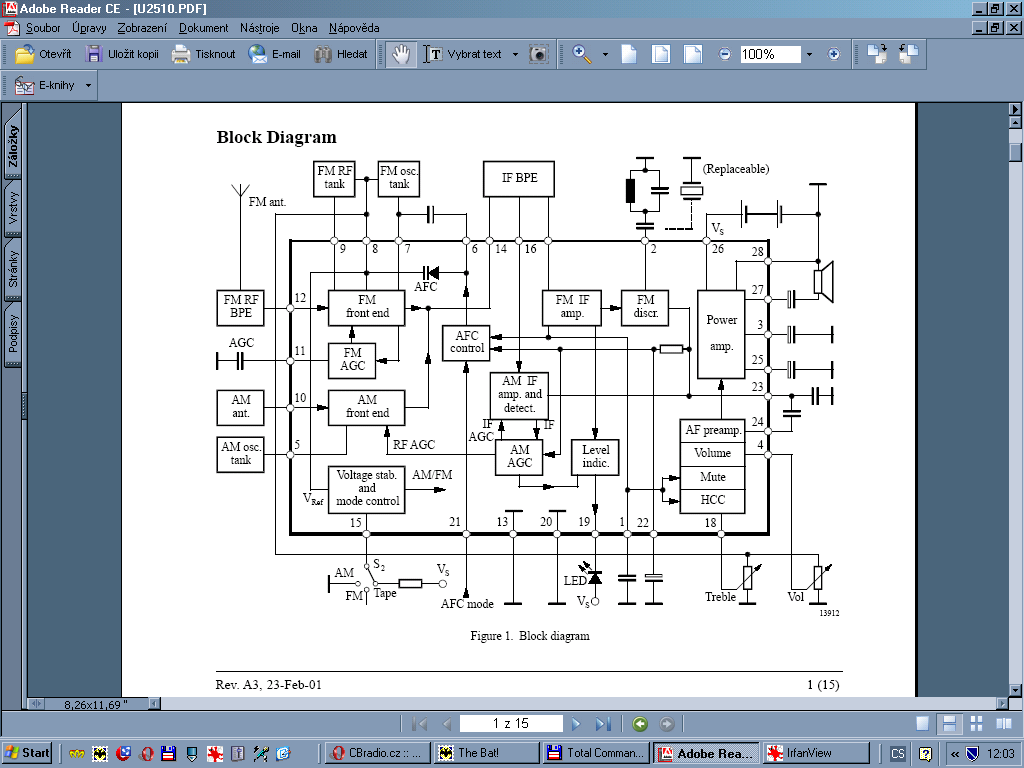
Task: Open the Zobrazení menu
Action: [x=142, y=28]
